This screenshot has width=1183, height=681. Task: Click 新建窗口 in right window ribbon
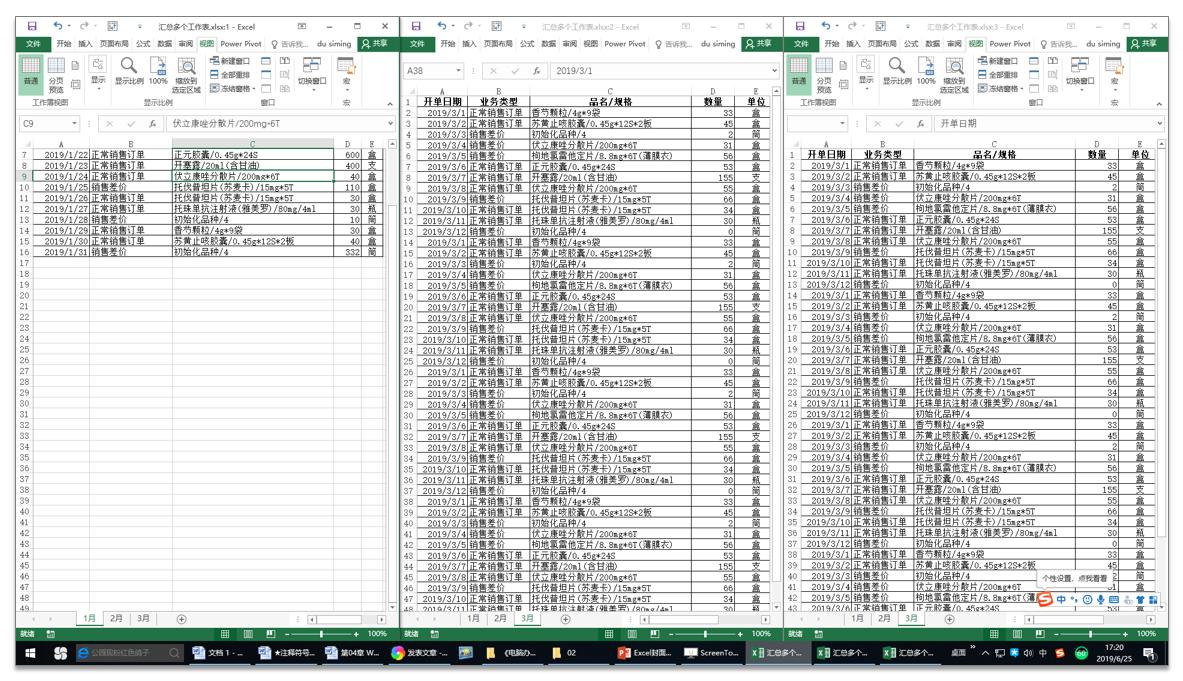click(x=997, y=61)
